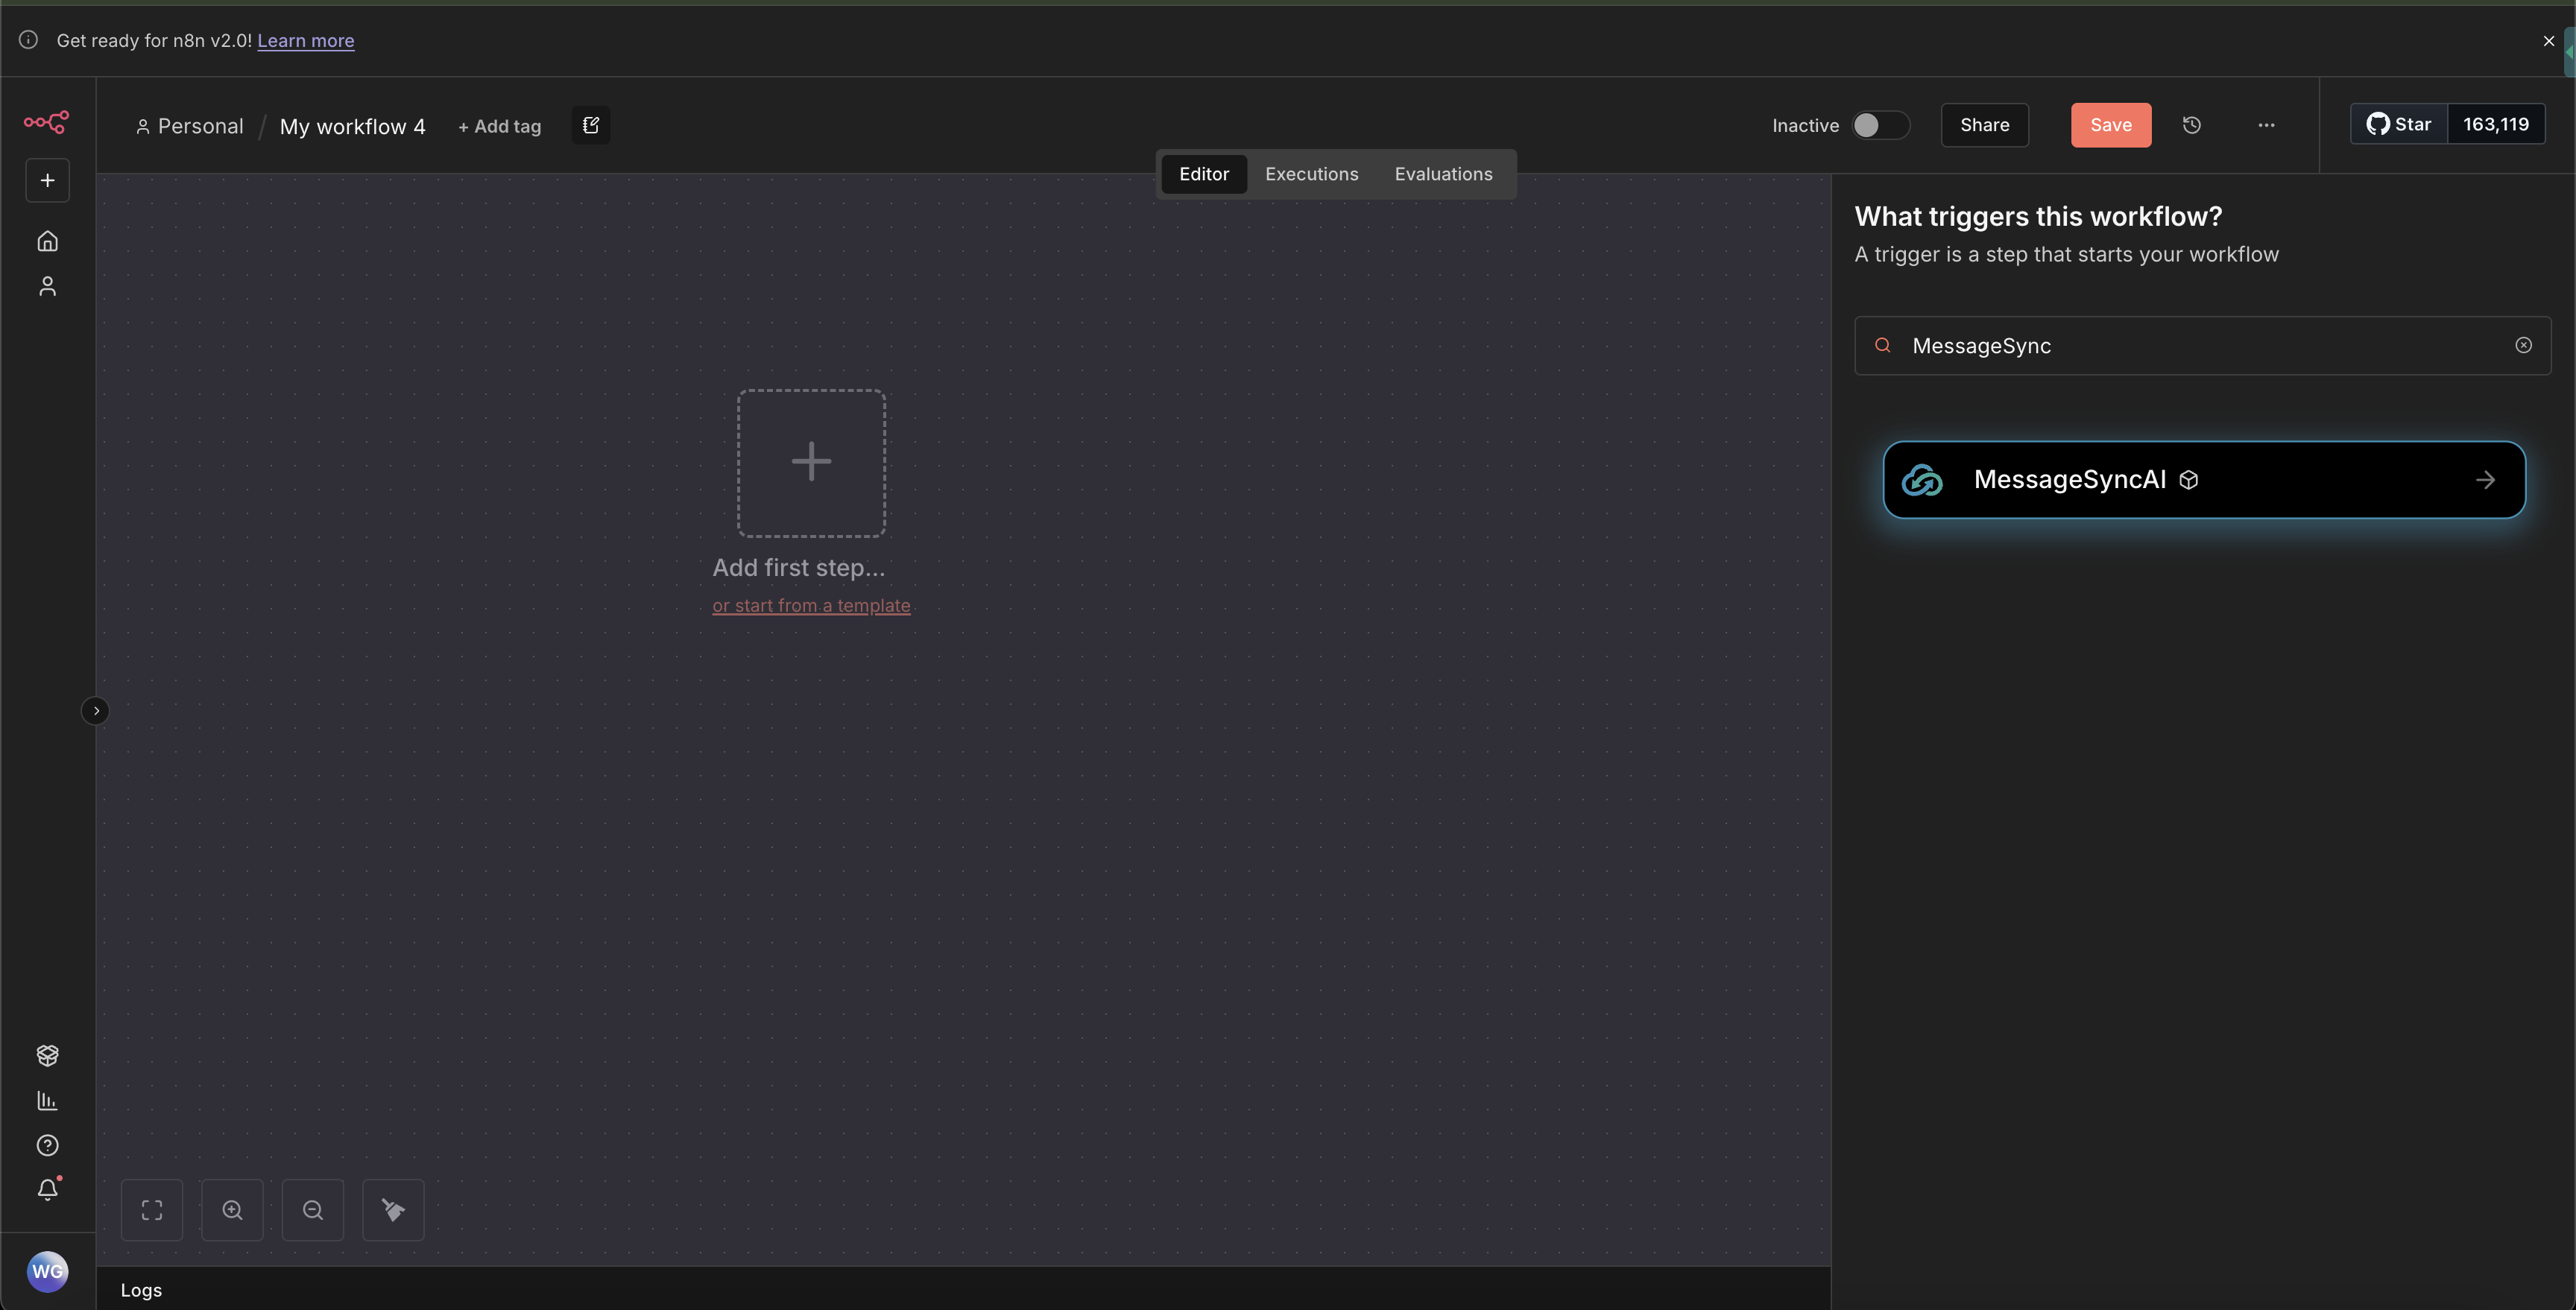
Task: Rename the workflow via the edit icon
Action: 590,125
